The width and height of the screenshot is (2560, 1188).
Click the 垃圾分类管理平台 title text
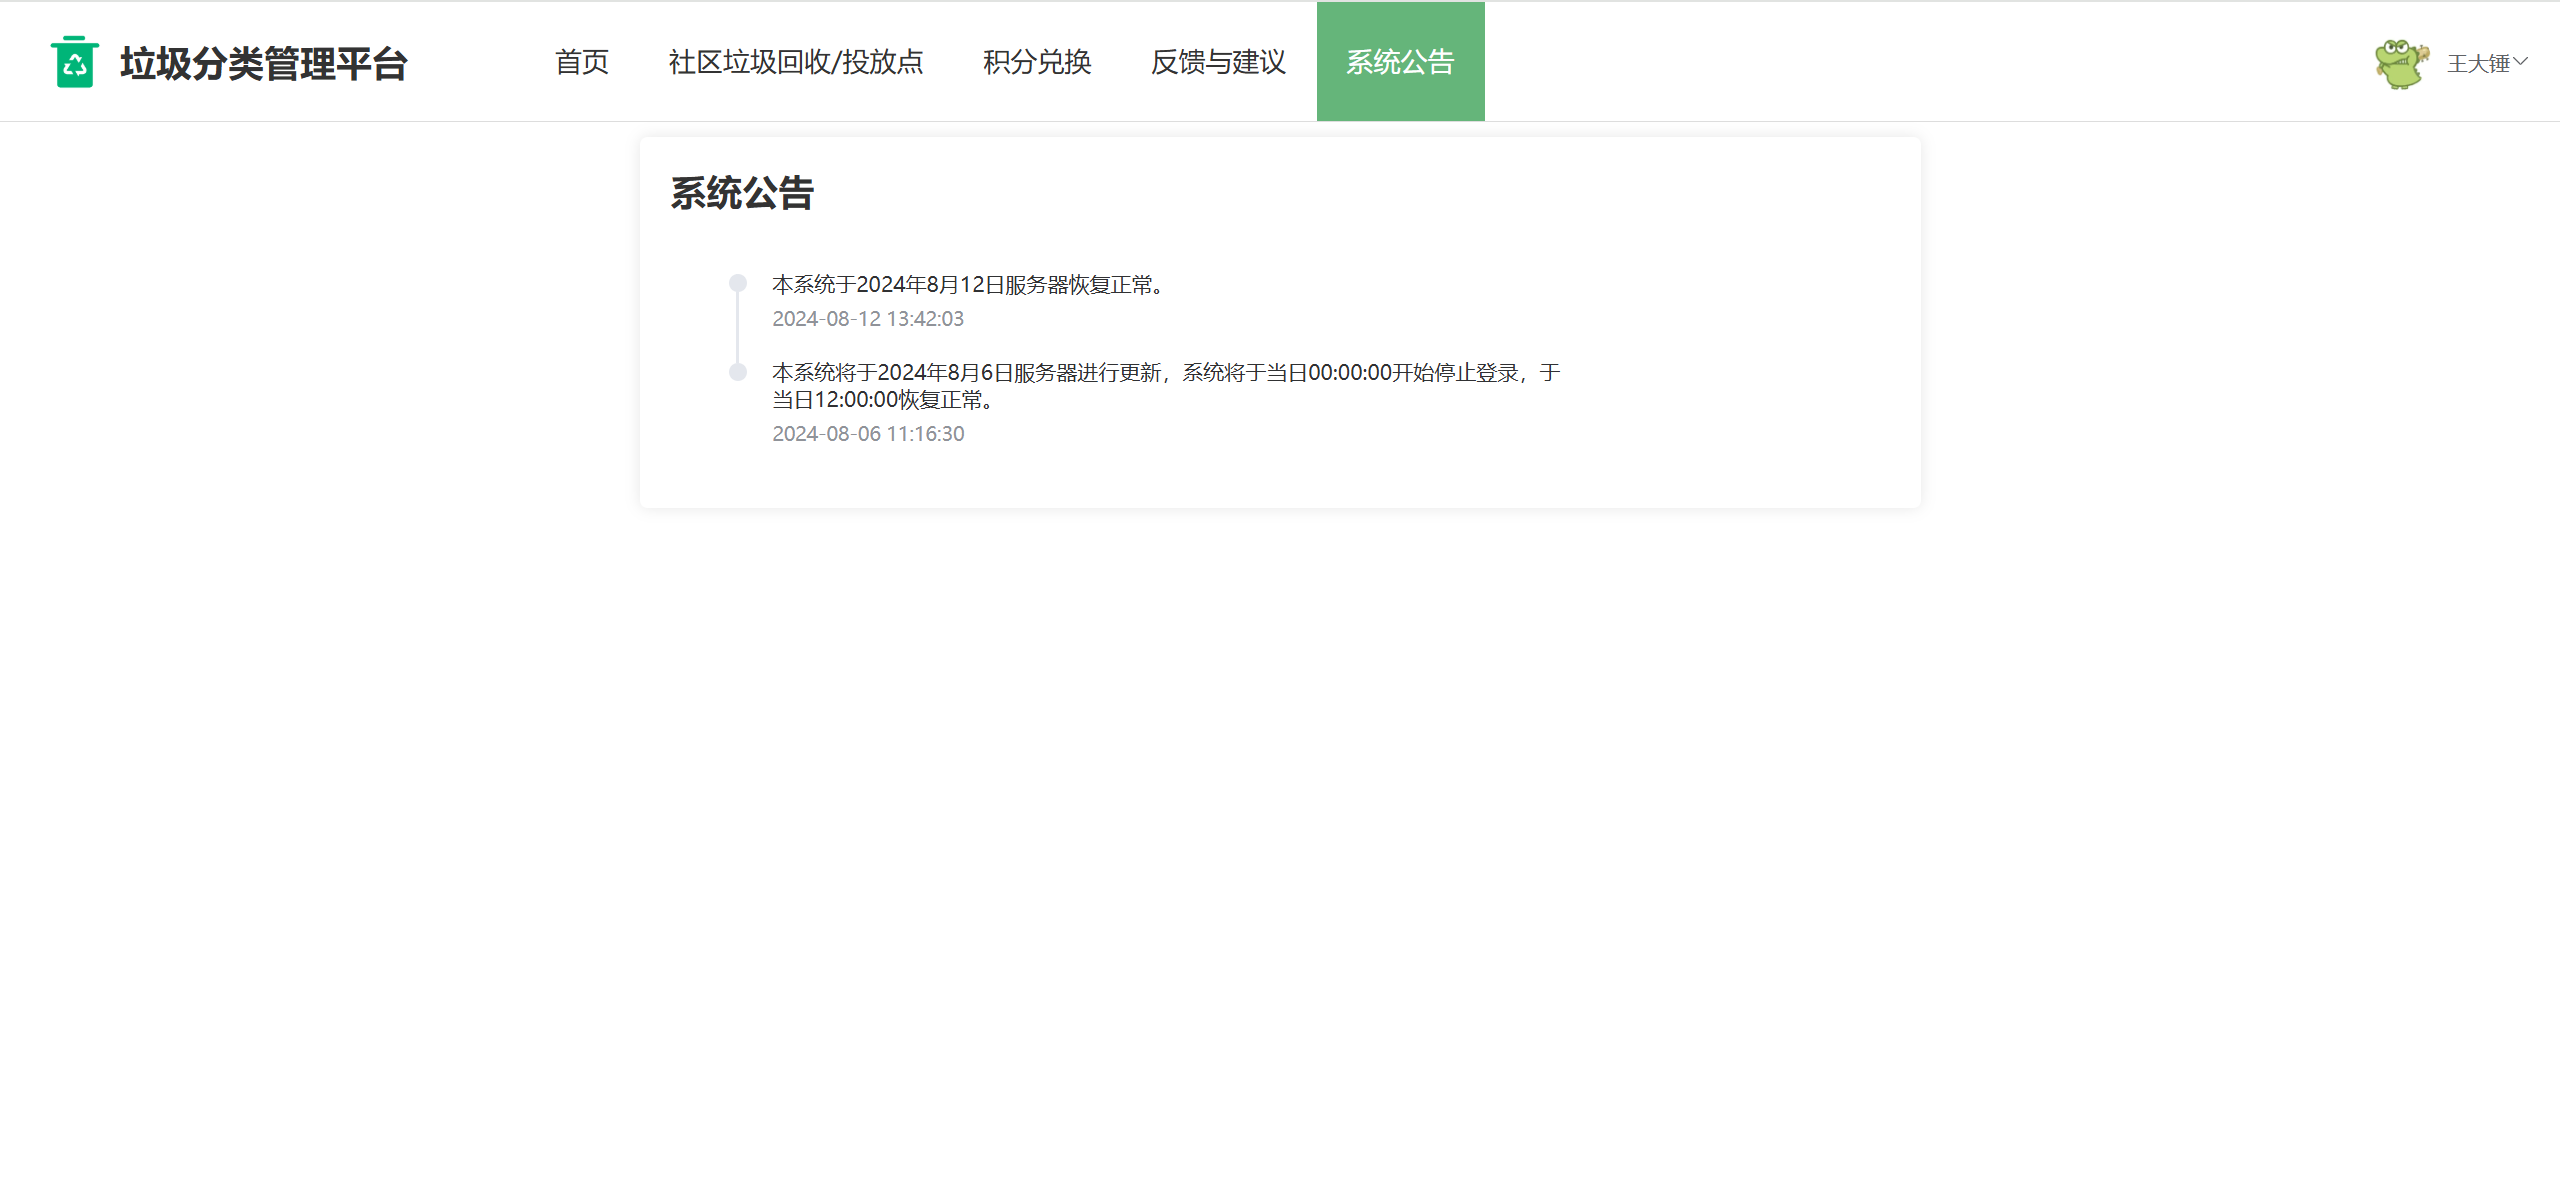[x=264, y=63]
